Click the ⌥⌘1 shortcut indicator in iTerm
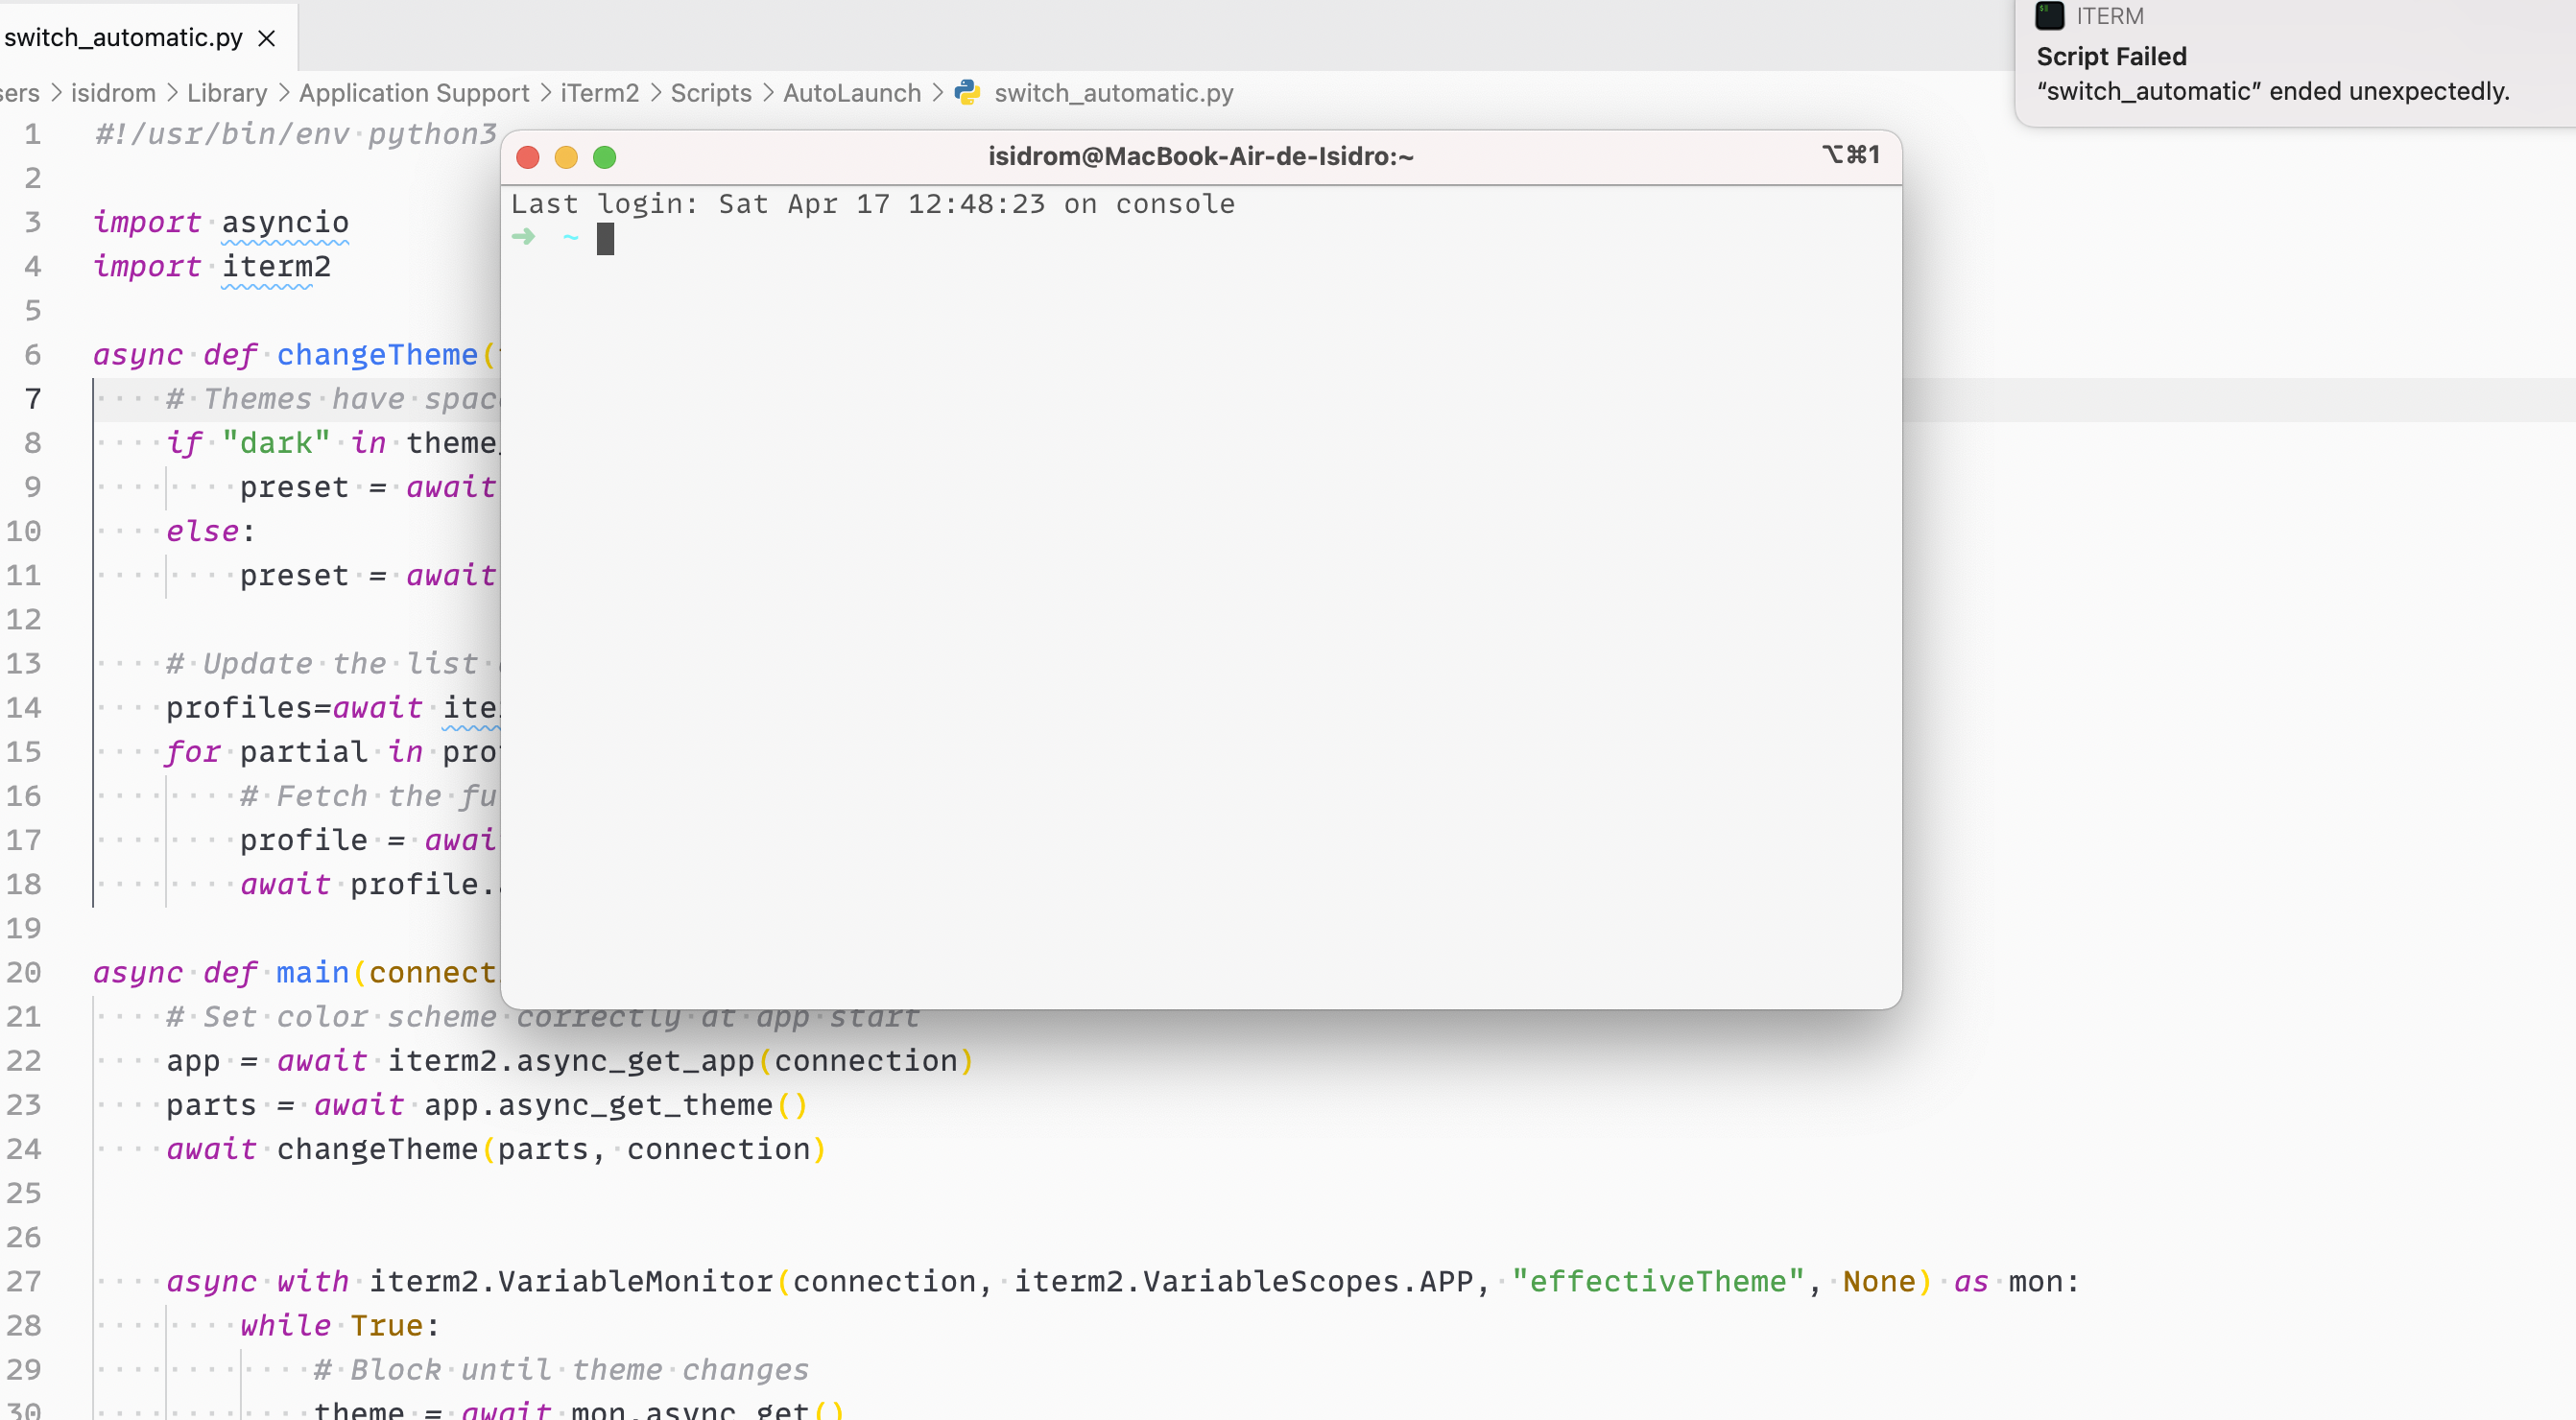This screenshot has width=2576, height=1420. pos(1851,155)
